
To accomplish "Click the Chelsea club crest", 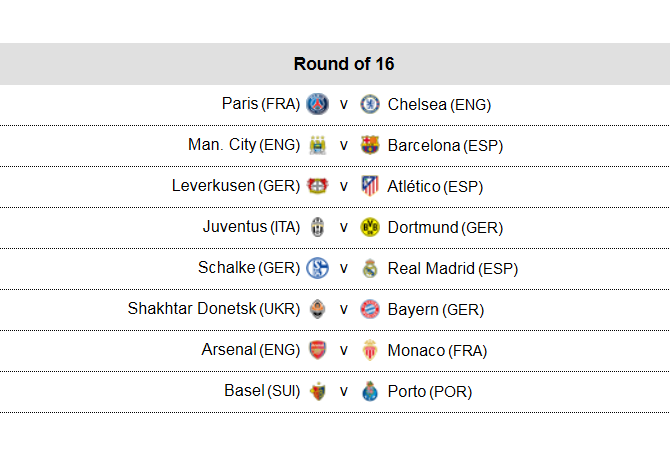I will 370,104.
